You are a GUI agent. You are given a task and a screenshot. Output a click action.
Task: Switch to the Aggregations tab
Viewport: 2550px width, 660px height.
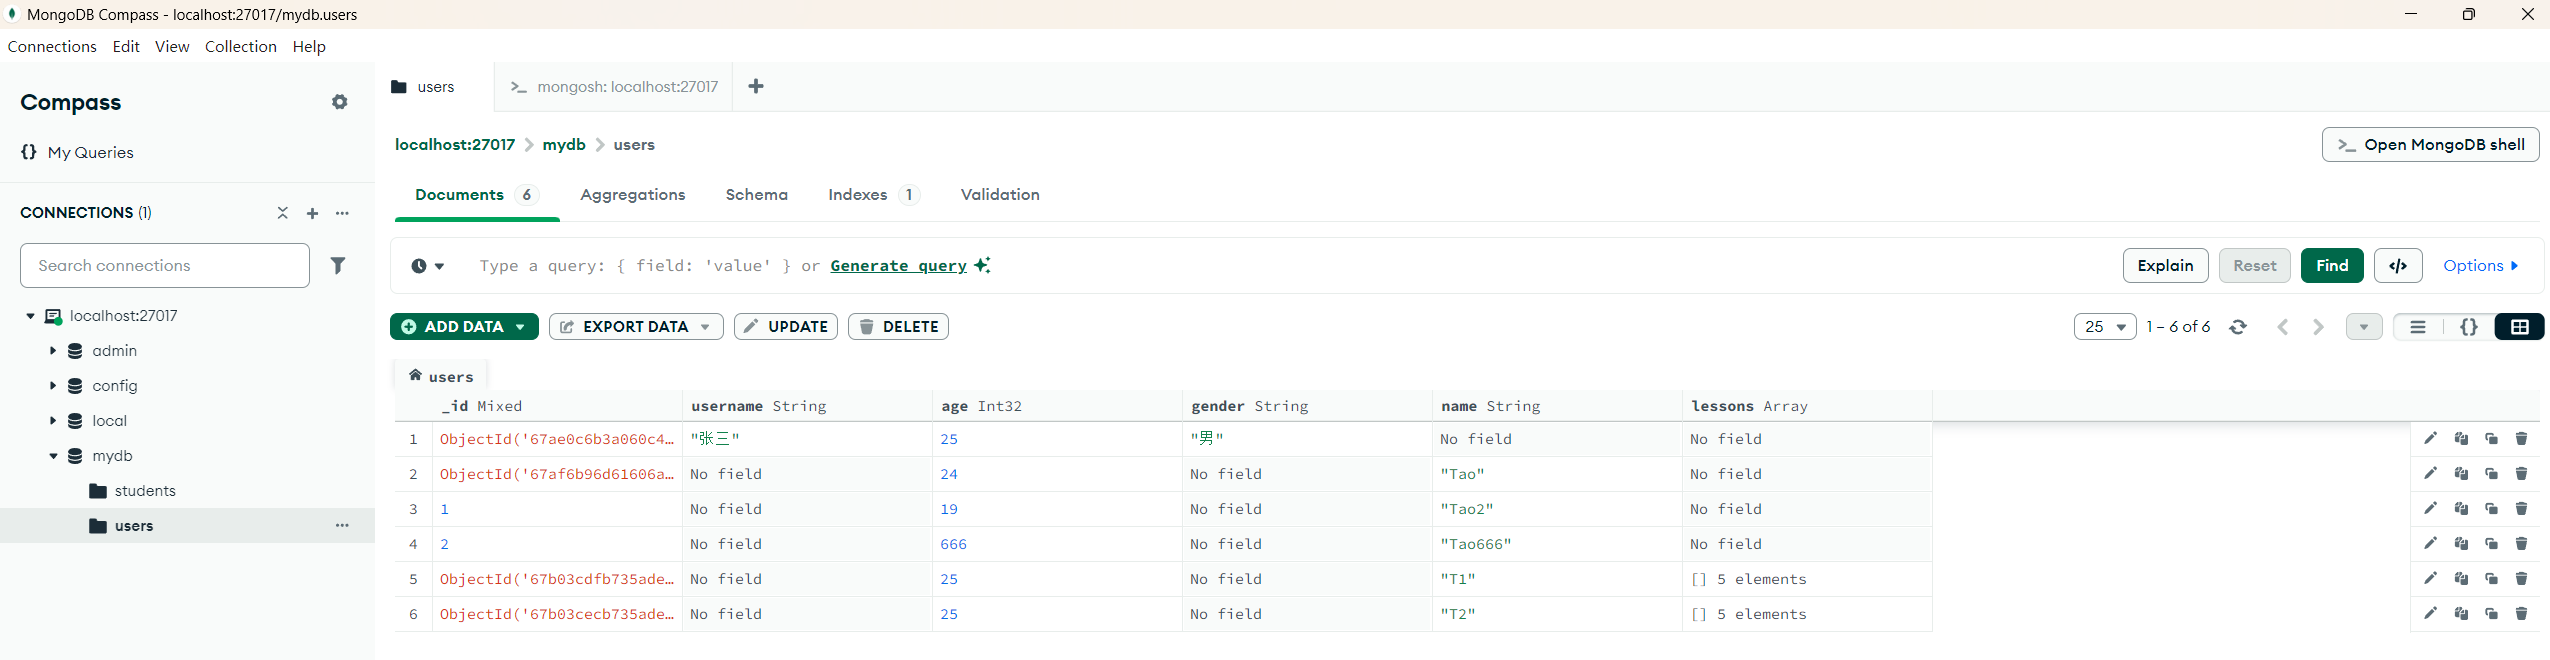[632, 194]
